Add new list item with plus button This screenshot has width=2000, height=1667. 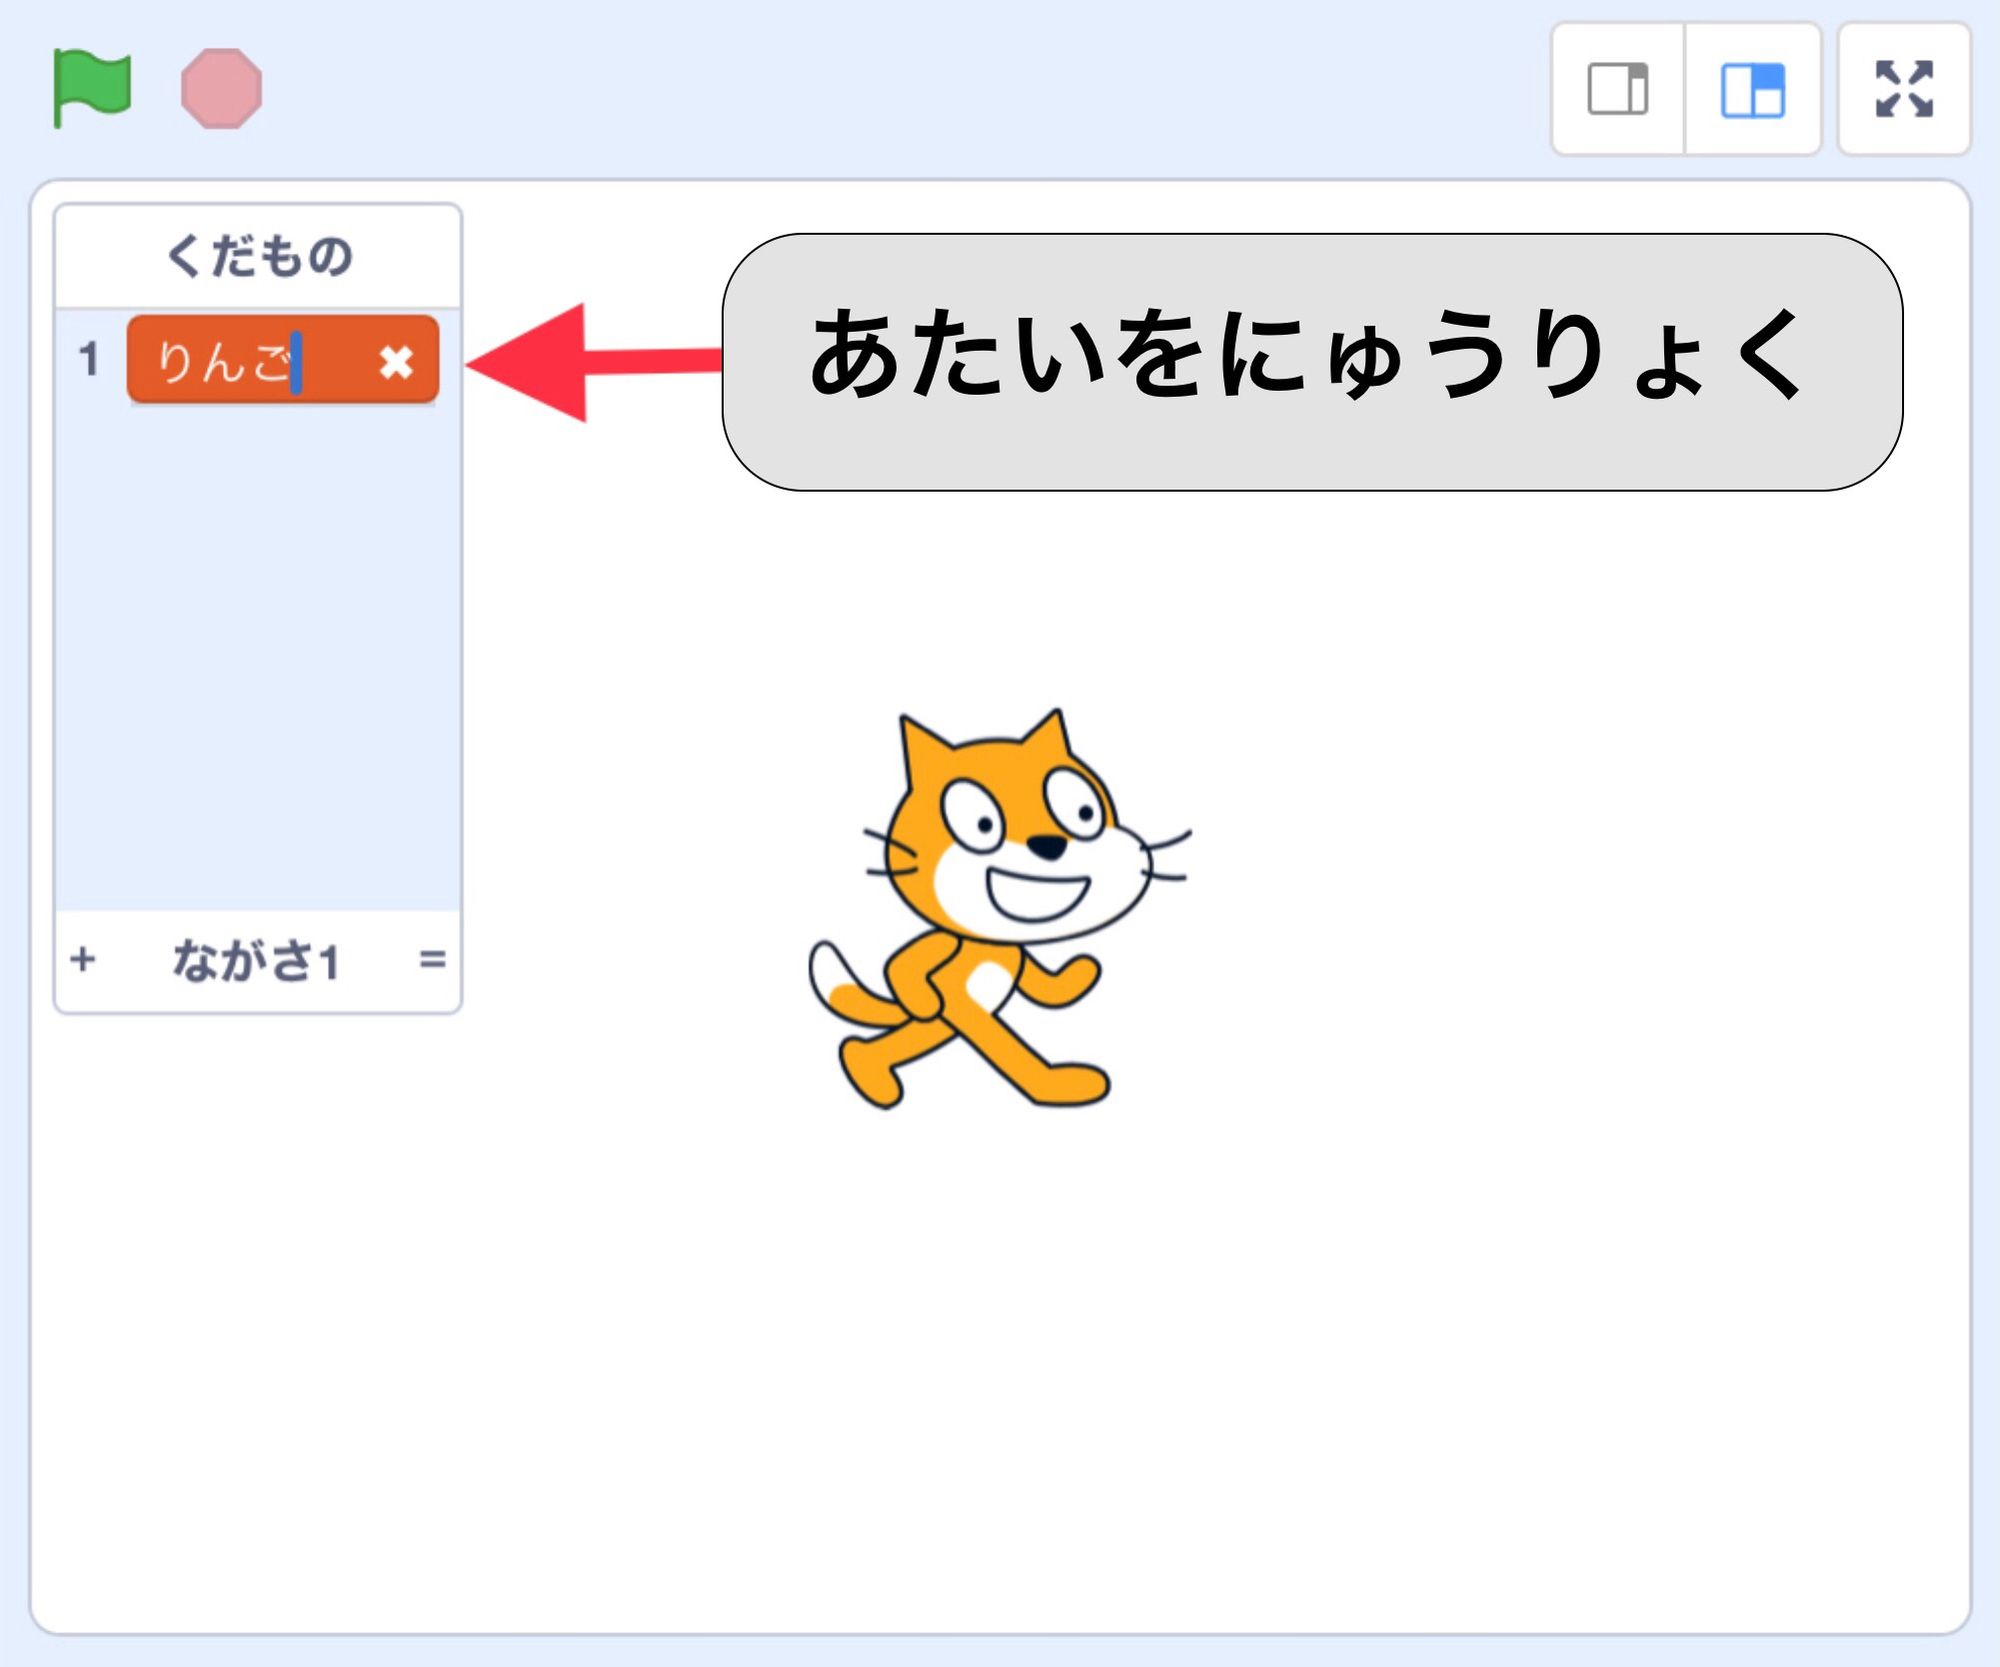(x=83, y=959)
